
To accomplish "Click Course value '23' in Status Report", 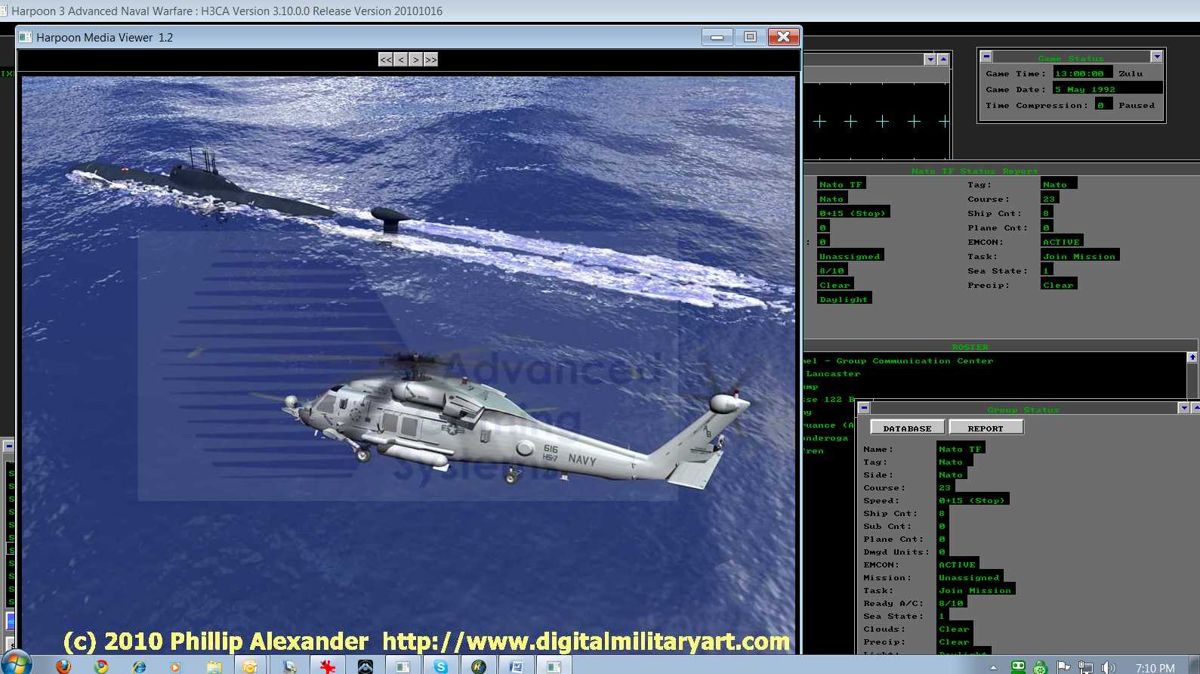I will pyautogui.click(x=1049, y=199).
